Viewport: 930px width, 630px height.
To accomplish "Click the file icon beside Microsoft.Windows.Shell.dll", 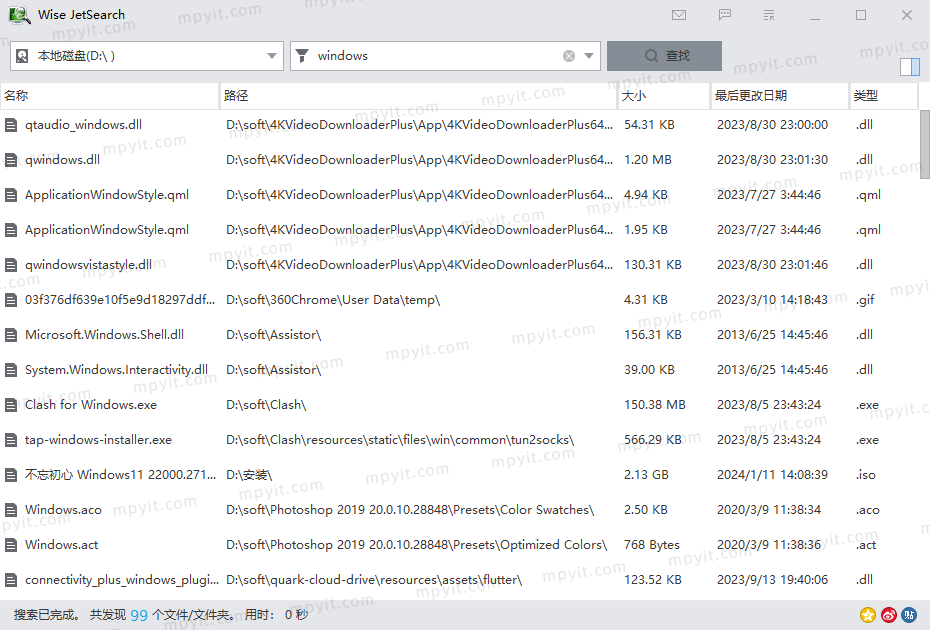I will (x=11, y=335).
